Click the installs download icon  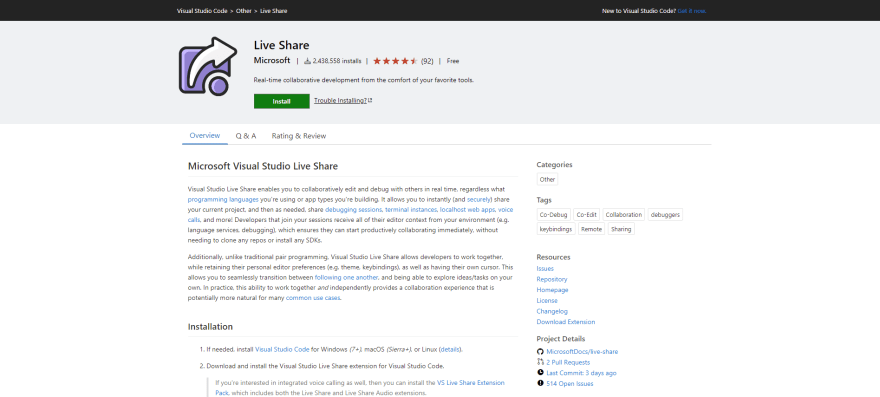pos(307,61)
